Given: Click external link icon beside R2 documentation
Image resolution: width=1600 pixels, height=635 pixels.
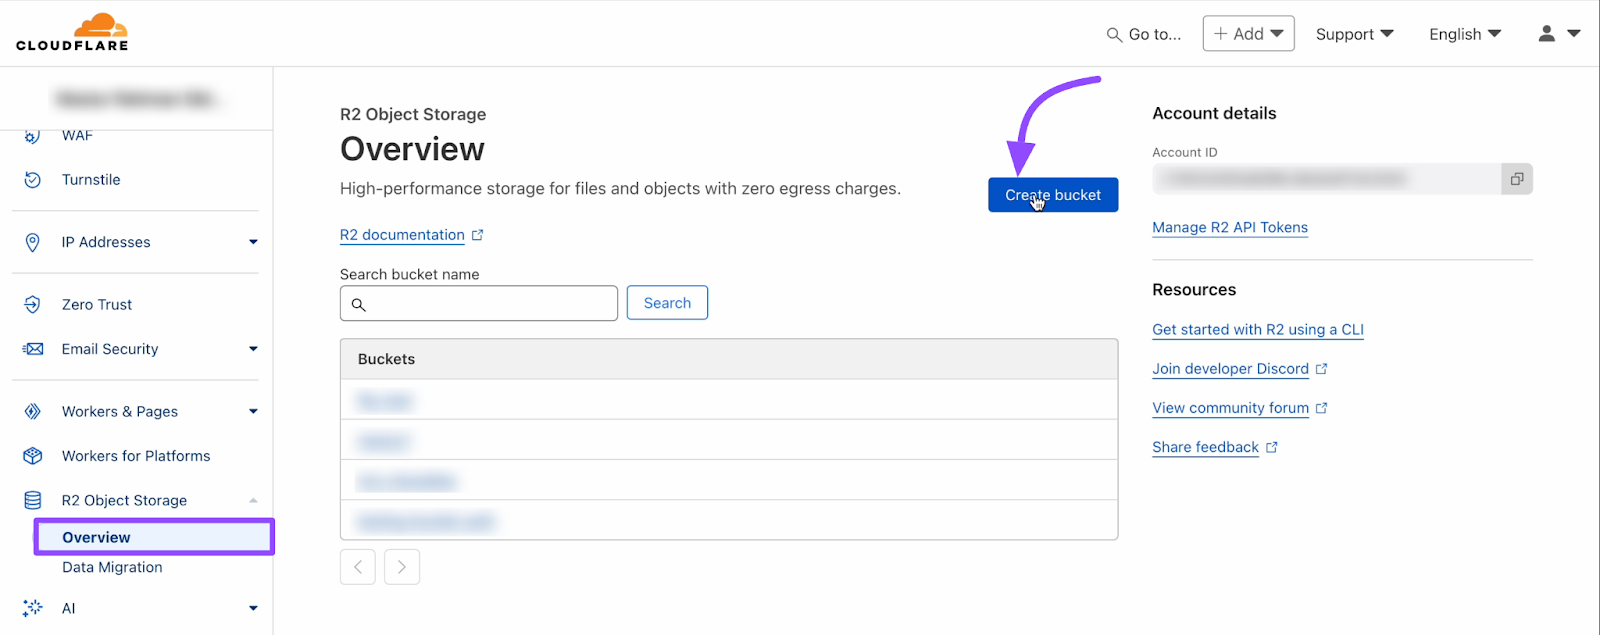Looking at the screenshot, I should tap(478, 235).
